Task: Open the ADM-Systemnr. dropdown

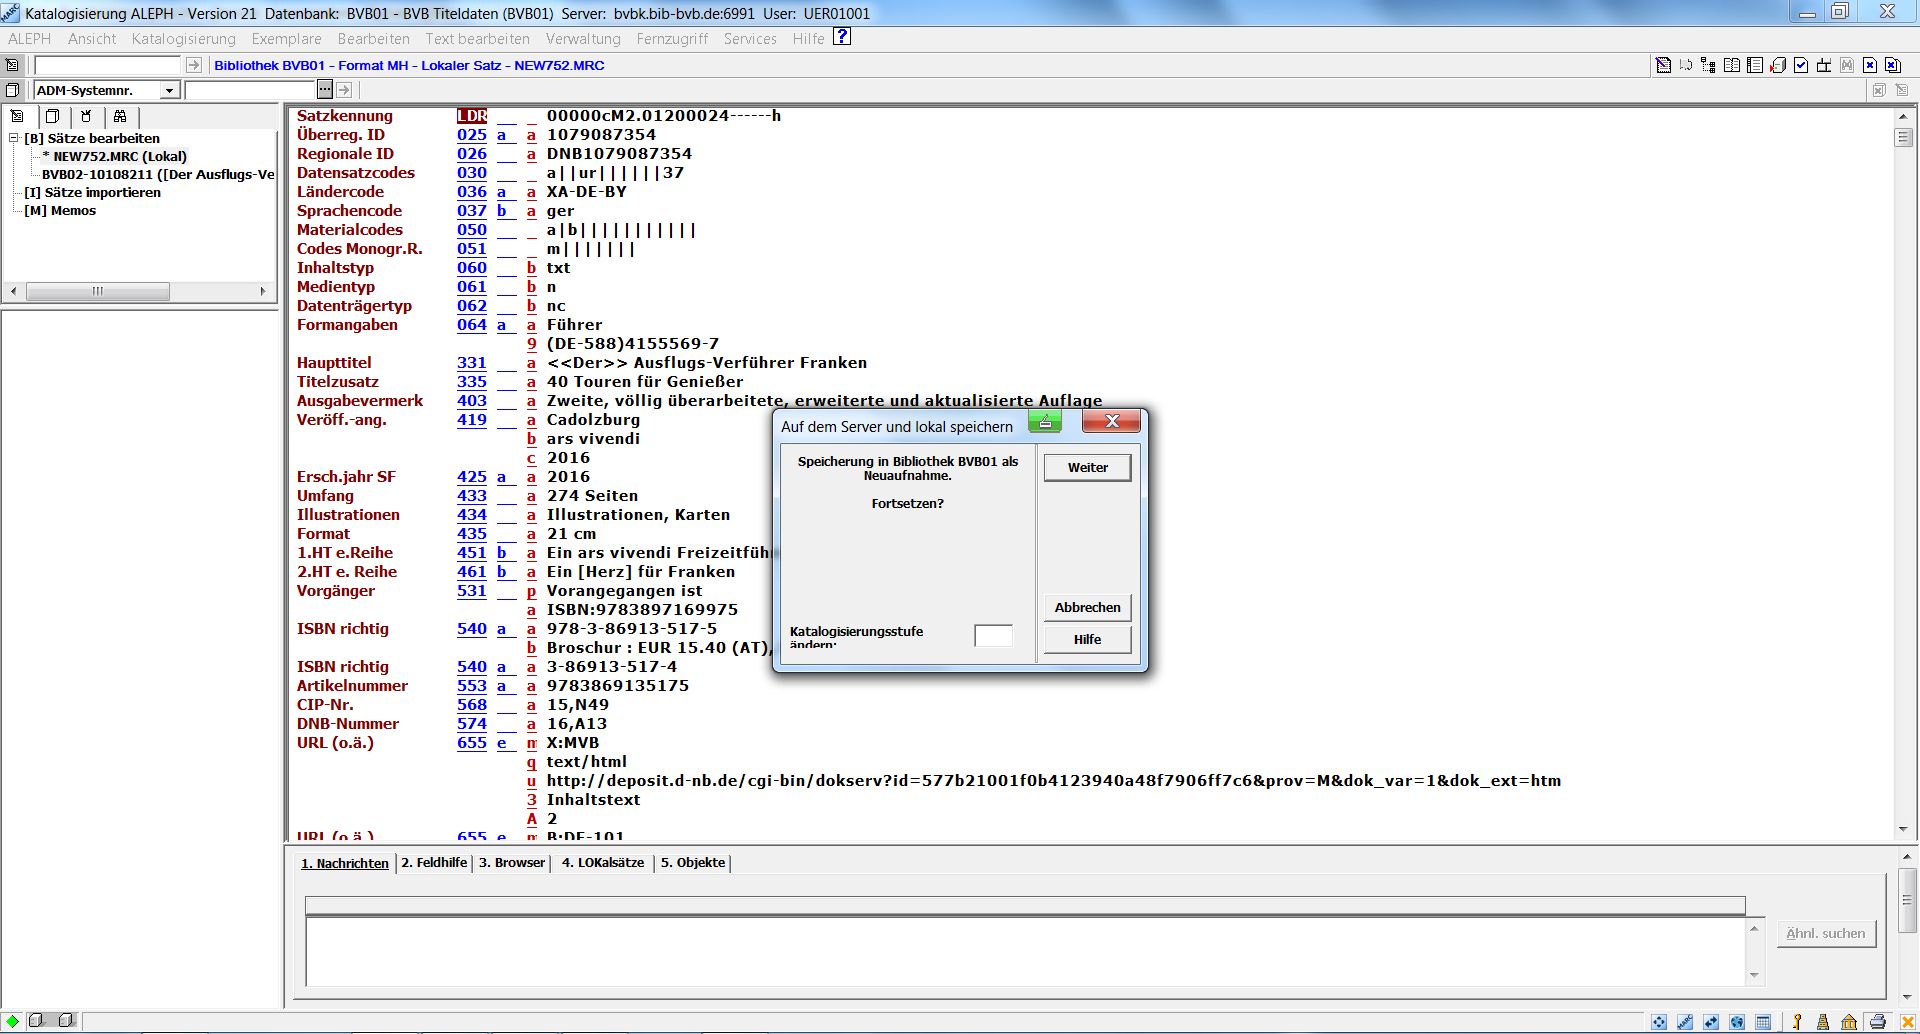Action: tap(169, 90)
